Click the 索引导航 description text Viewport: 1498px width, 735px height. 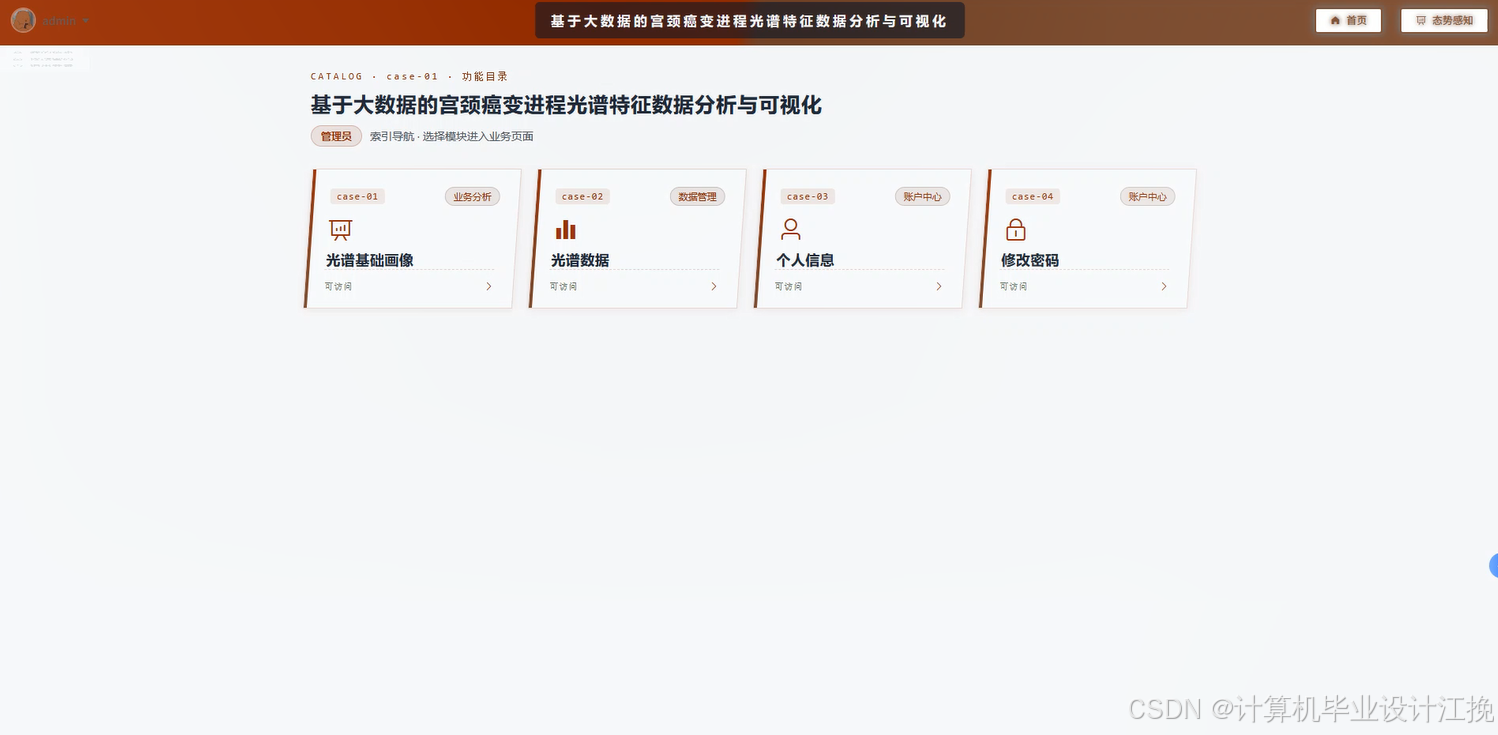coord(451,136)
